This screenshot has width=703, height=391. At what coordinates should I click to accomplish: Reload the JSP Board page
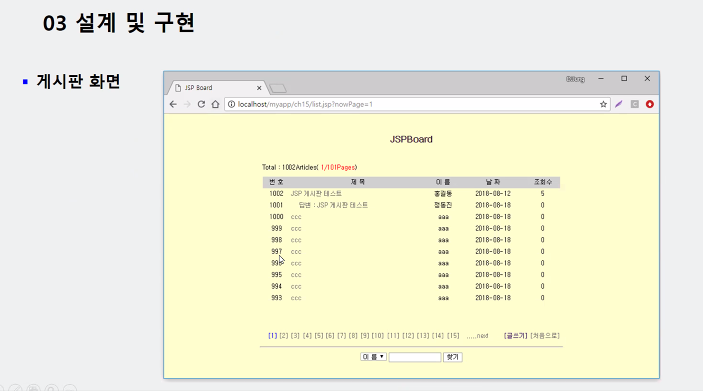coord(201,104)
